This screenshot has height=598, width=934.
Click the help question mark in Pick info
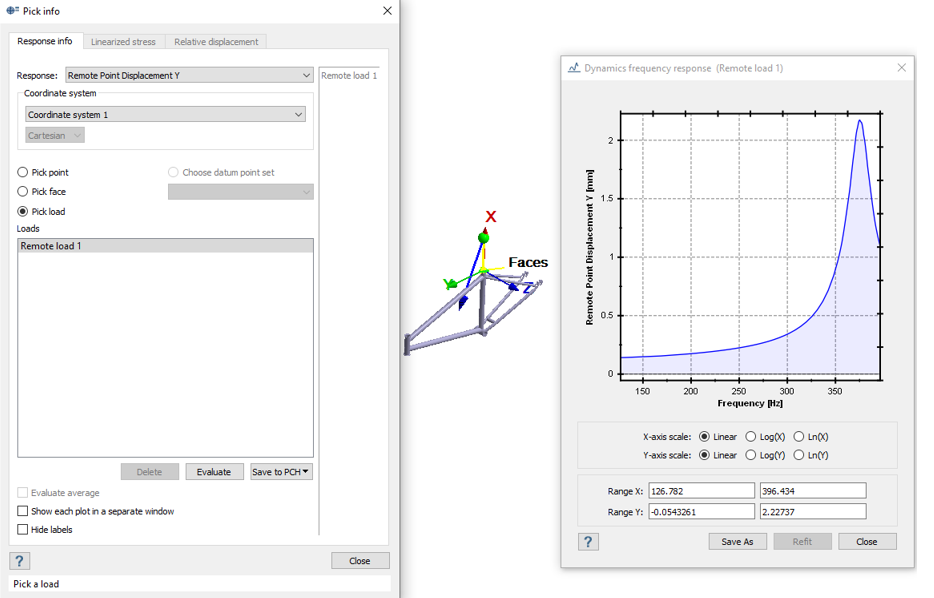click(20, 561)
